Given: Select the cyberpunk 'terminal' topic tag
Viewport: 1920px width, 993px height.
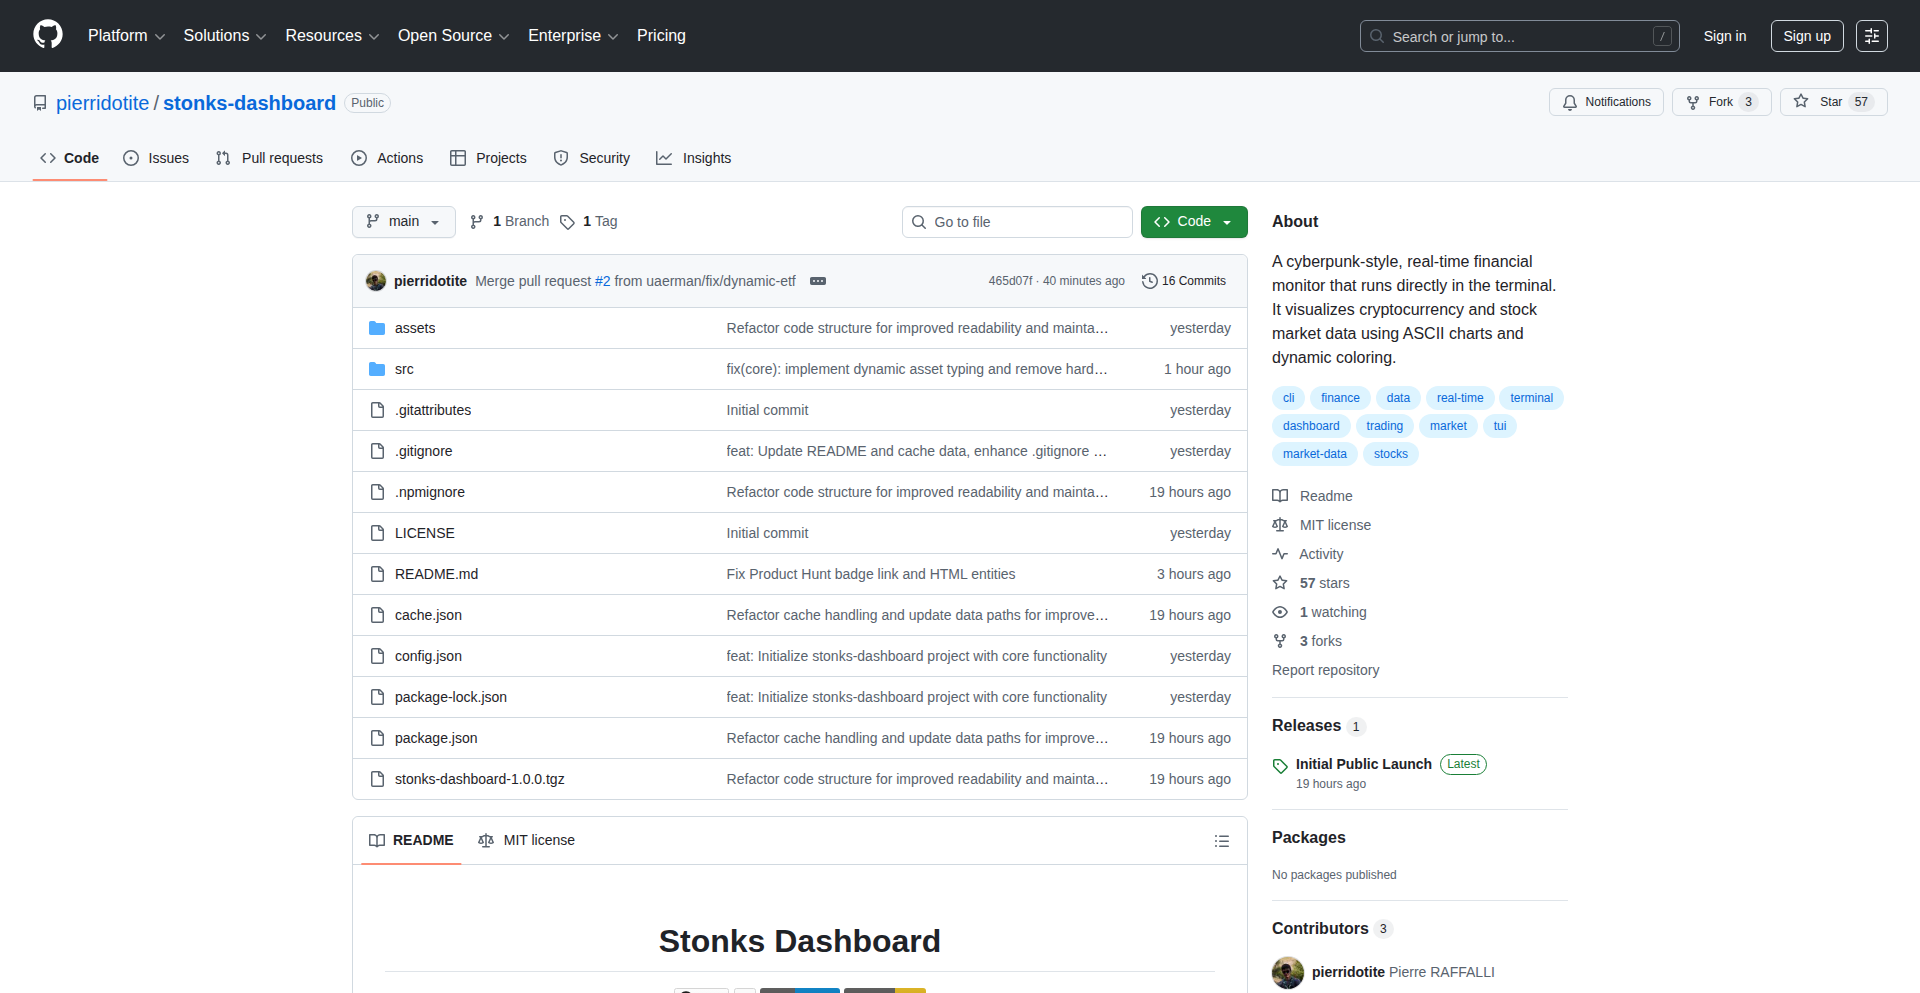Looking at the screenshot, I should tap(1530, 398).
